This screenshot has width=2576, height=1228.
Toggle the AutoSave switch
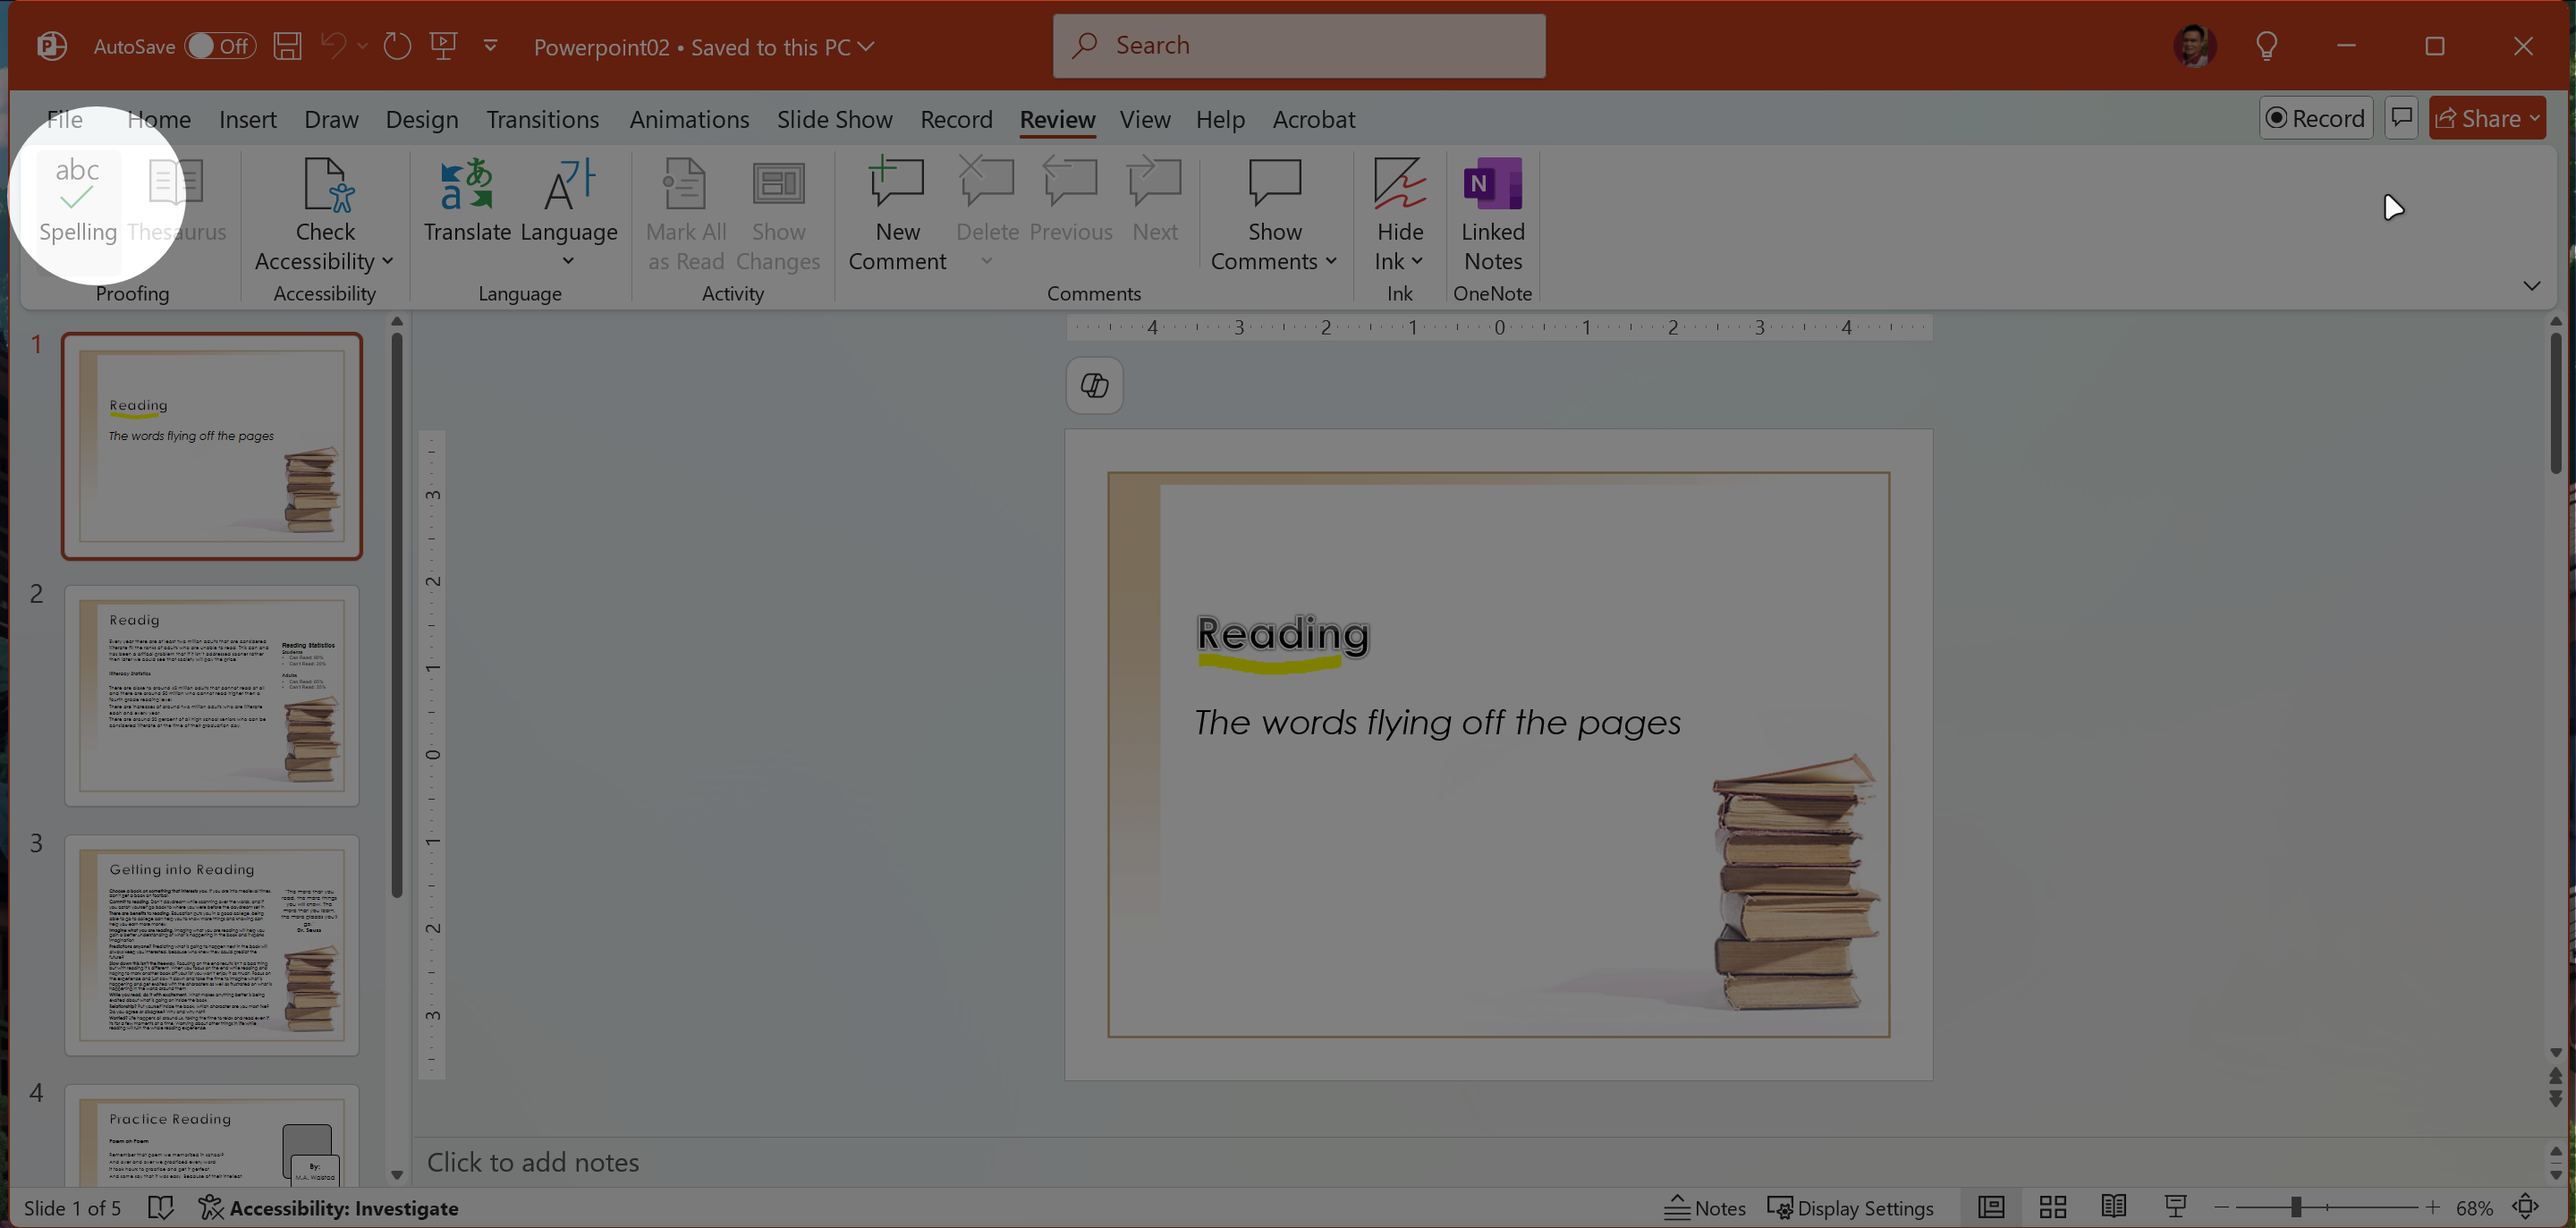pyautogui.click(x=220, y=46)
